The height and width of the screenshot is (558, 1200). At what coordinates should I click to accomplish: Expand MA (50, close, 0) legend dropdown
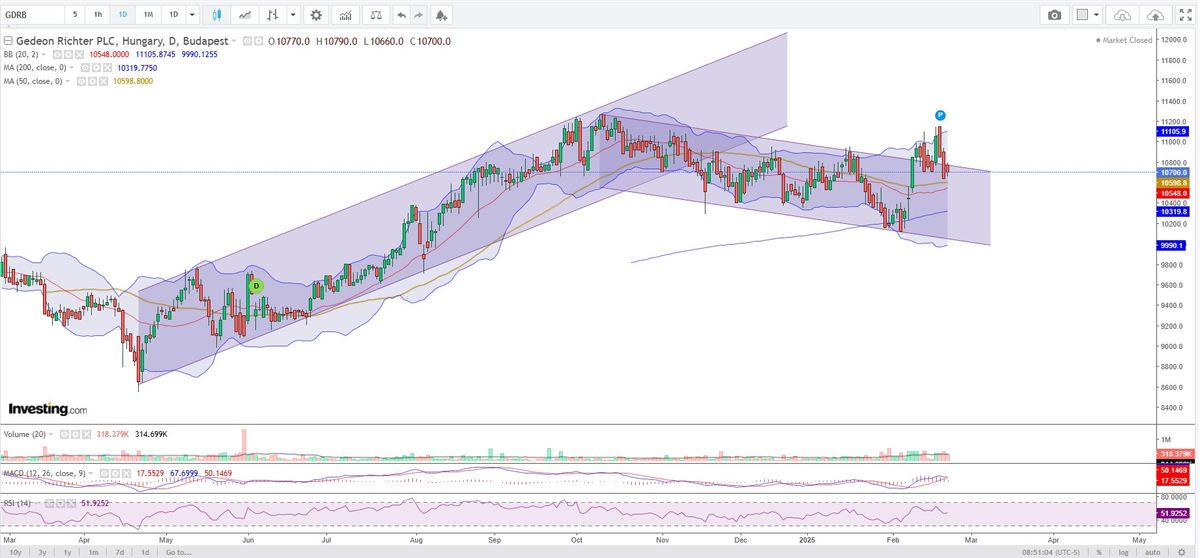coord(67,81)
